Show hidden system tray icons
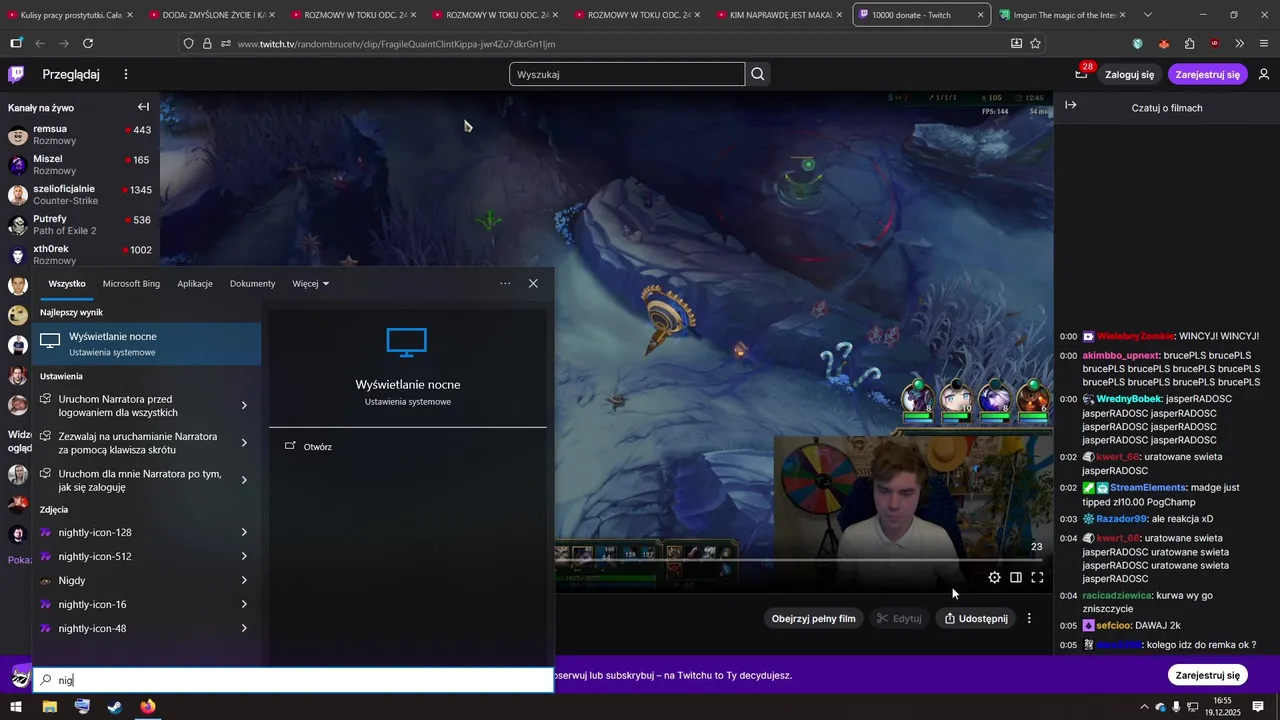The height and width of the screenshot is (720, 1280). 1144,707
